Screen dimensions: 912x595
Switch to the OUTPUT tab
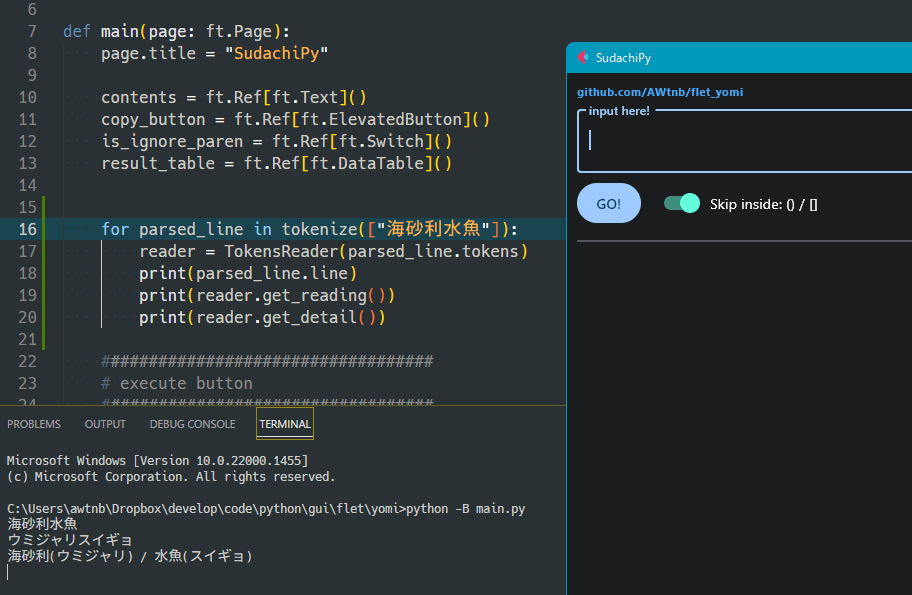(x=105, y=424)
